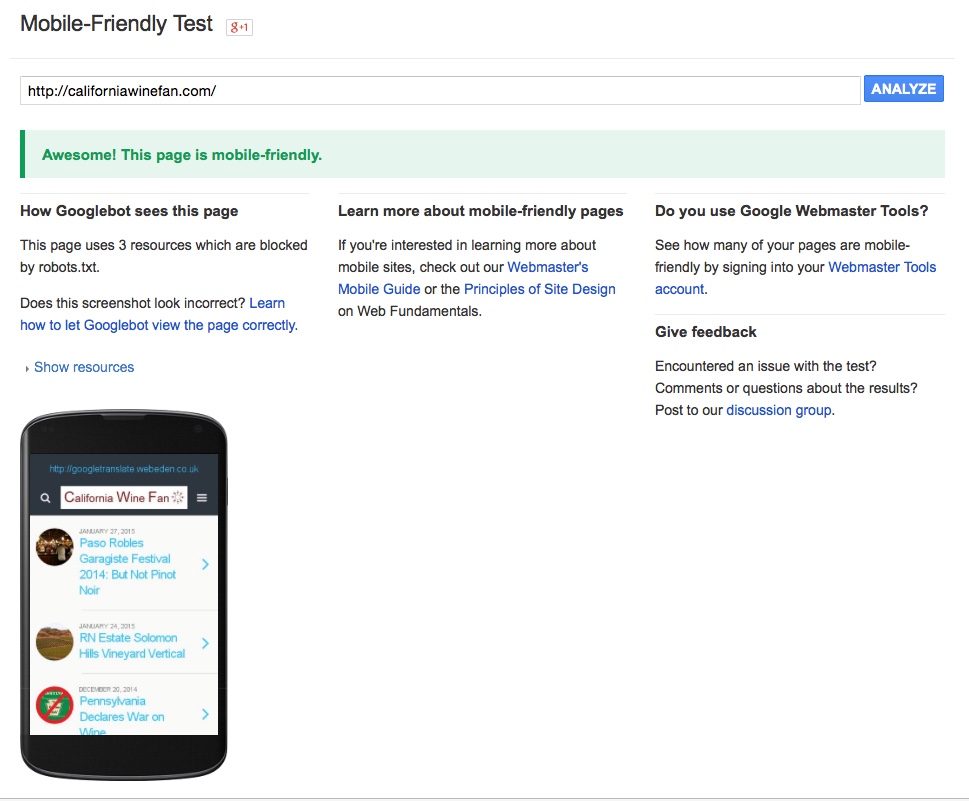Image resolution: width=969 pixels, height=801 pixels.
Task: Expand the Show resources disclosure triangle
Action: (27, 368)
